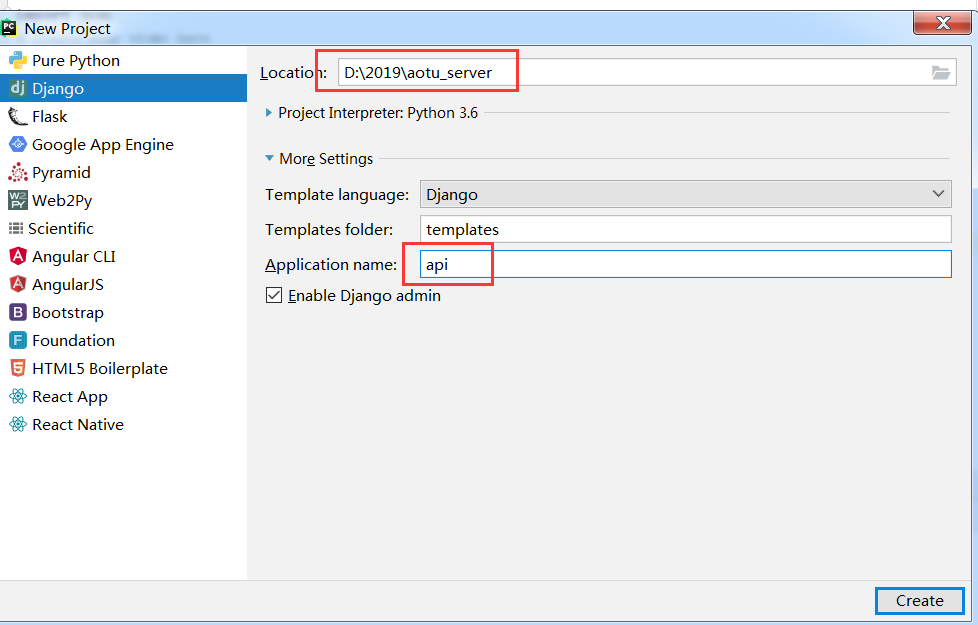
Task: Select Flask project type
Action: tap(123, 117)
